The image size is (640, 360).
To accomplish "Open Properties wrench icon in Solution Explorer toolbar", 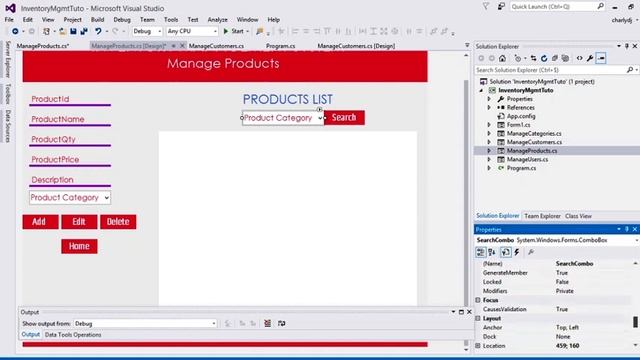I will (590, 58).
